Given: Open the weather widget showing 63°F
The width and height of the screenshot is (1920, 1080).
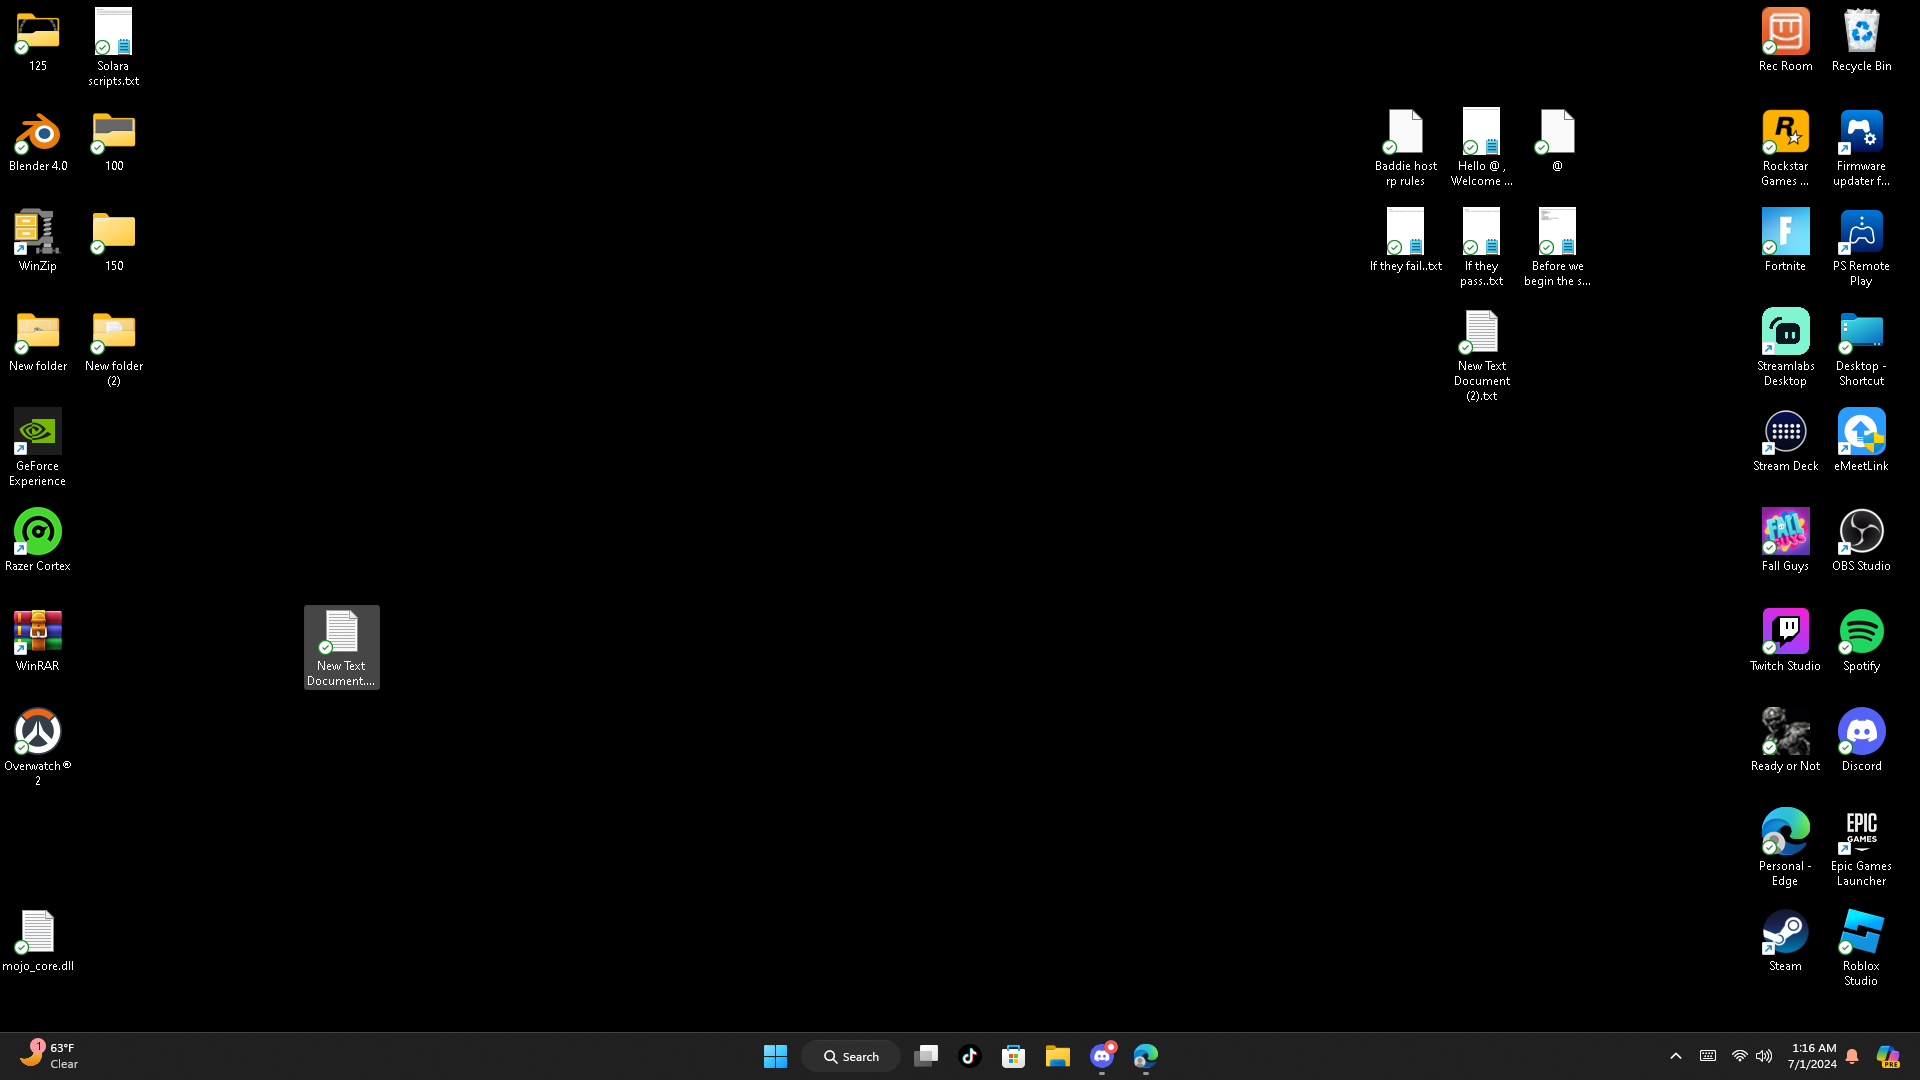Looking at the screenshot, I should coord(50,1056).
